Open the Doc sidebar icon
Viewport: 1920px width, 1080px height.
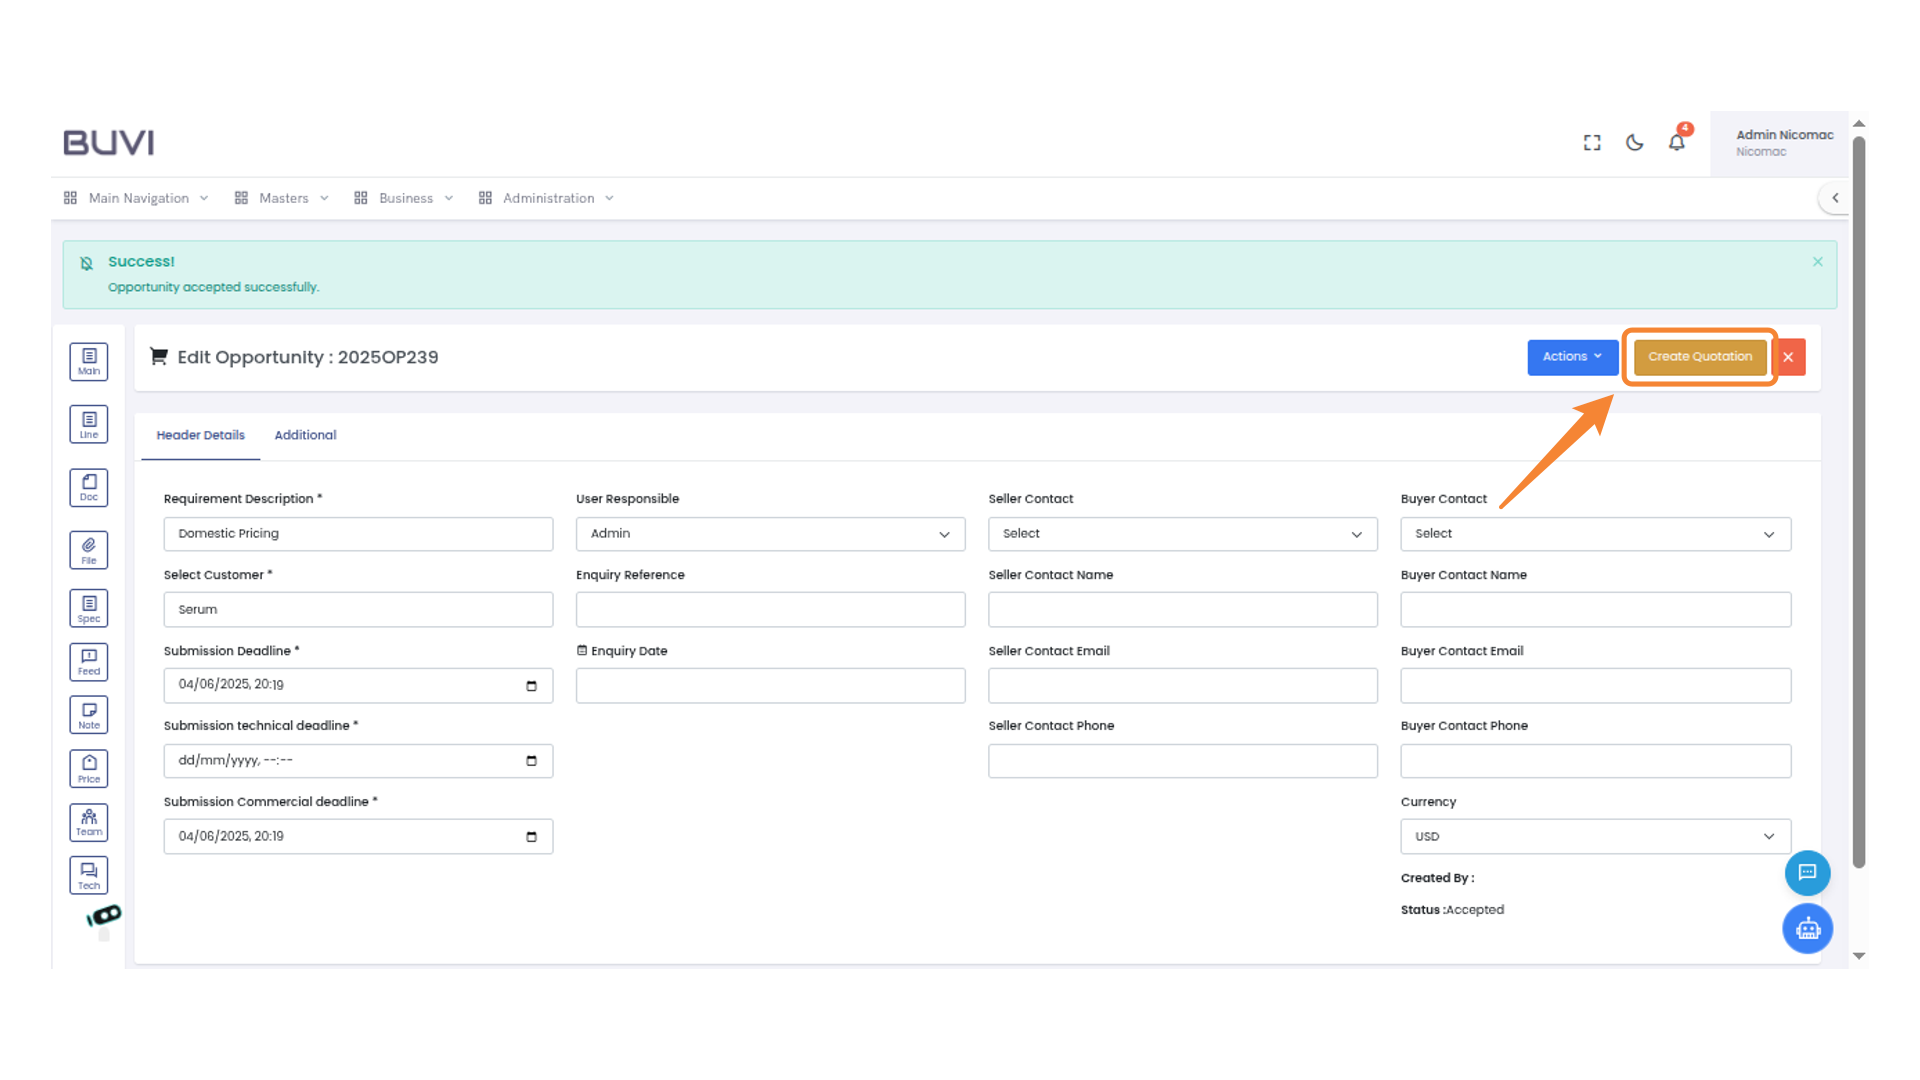[x=89, y=487]
